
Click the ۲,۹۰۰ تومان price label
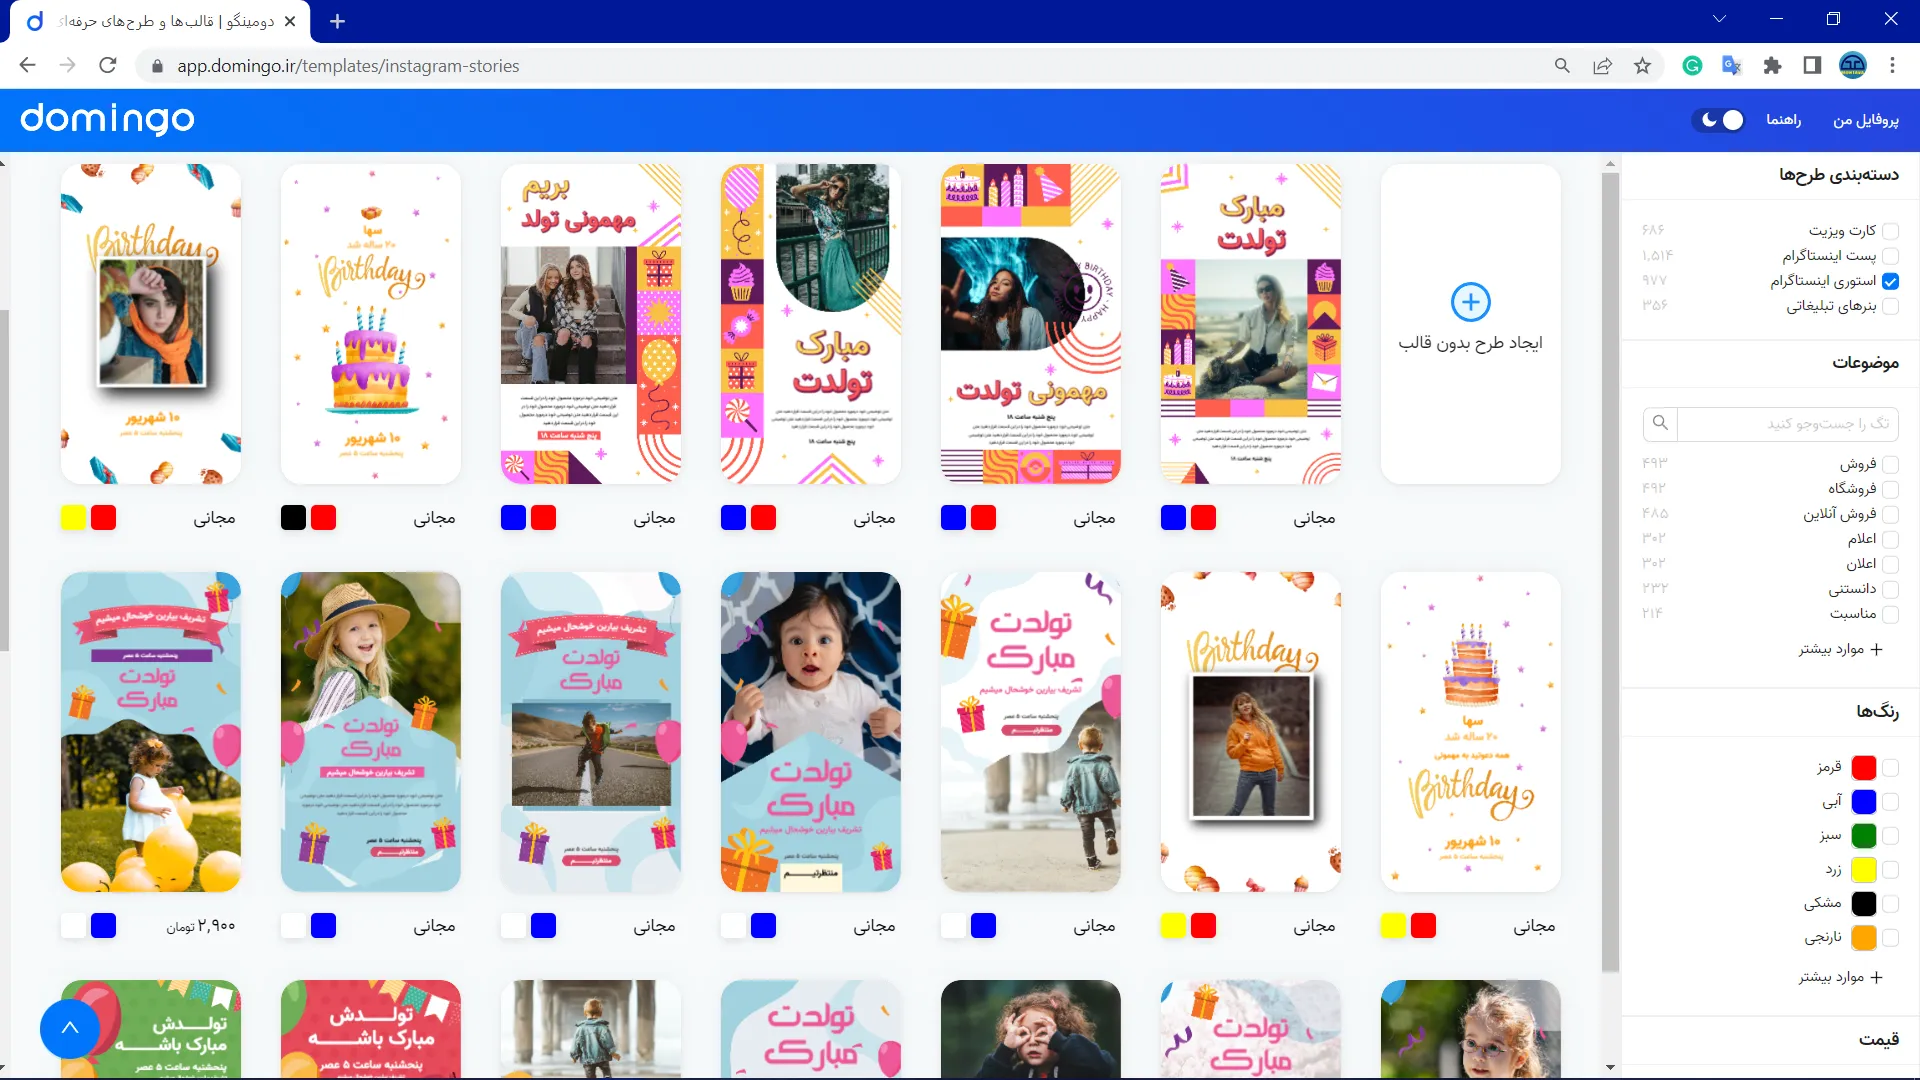tap(201, 926)
